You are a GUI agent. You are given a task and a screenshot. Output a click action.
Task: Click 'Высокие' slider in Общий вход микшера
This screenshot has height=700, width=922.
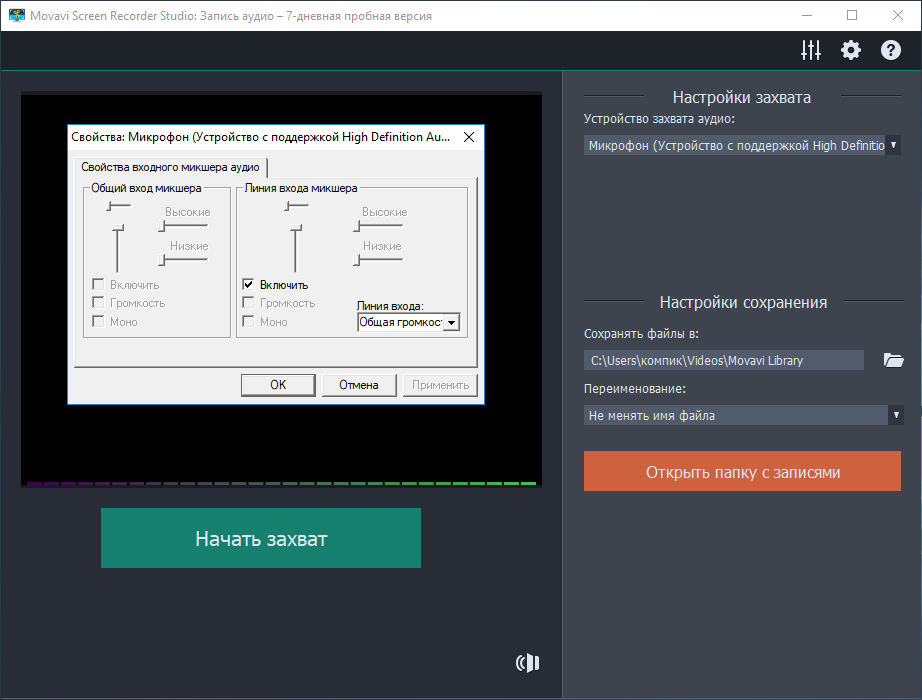point(183,226)
